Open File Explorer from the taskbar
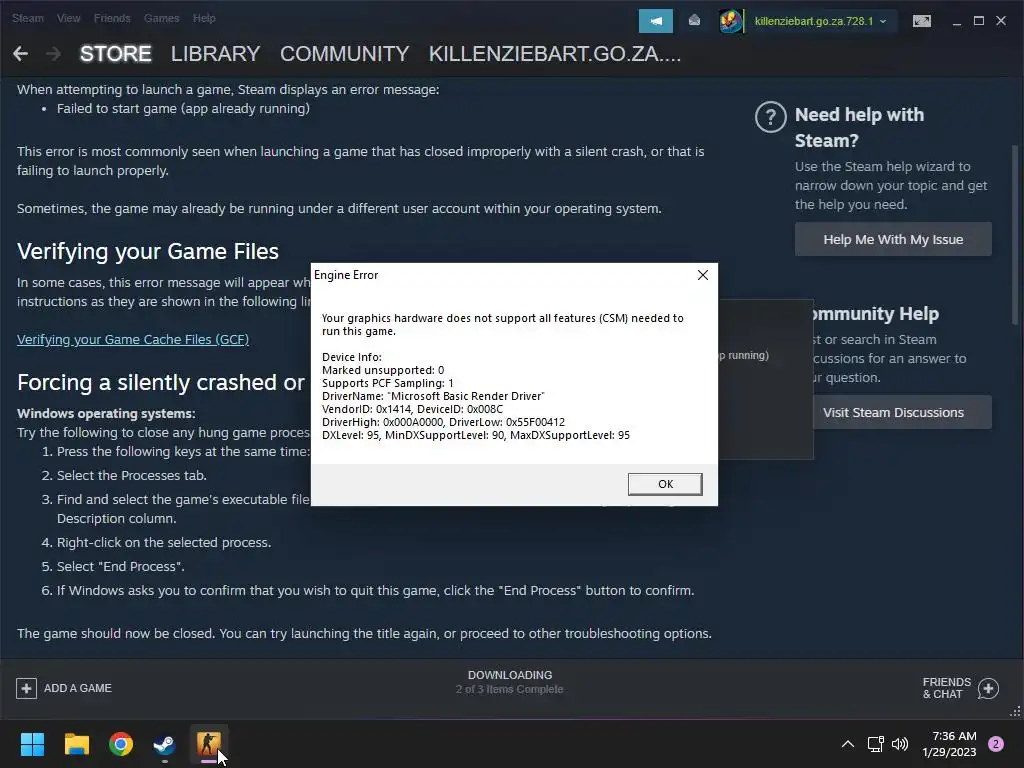The image size is (1024, 768). coord(76,744)
